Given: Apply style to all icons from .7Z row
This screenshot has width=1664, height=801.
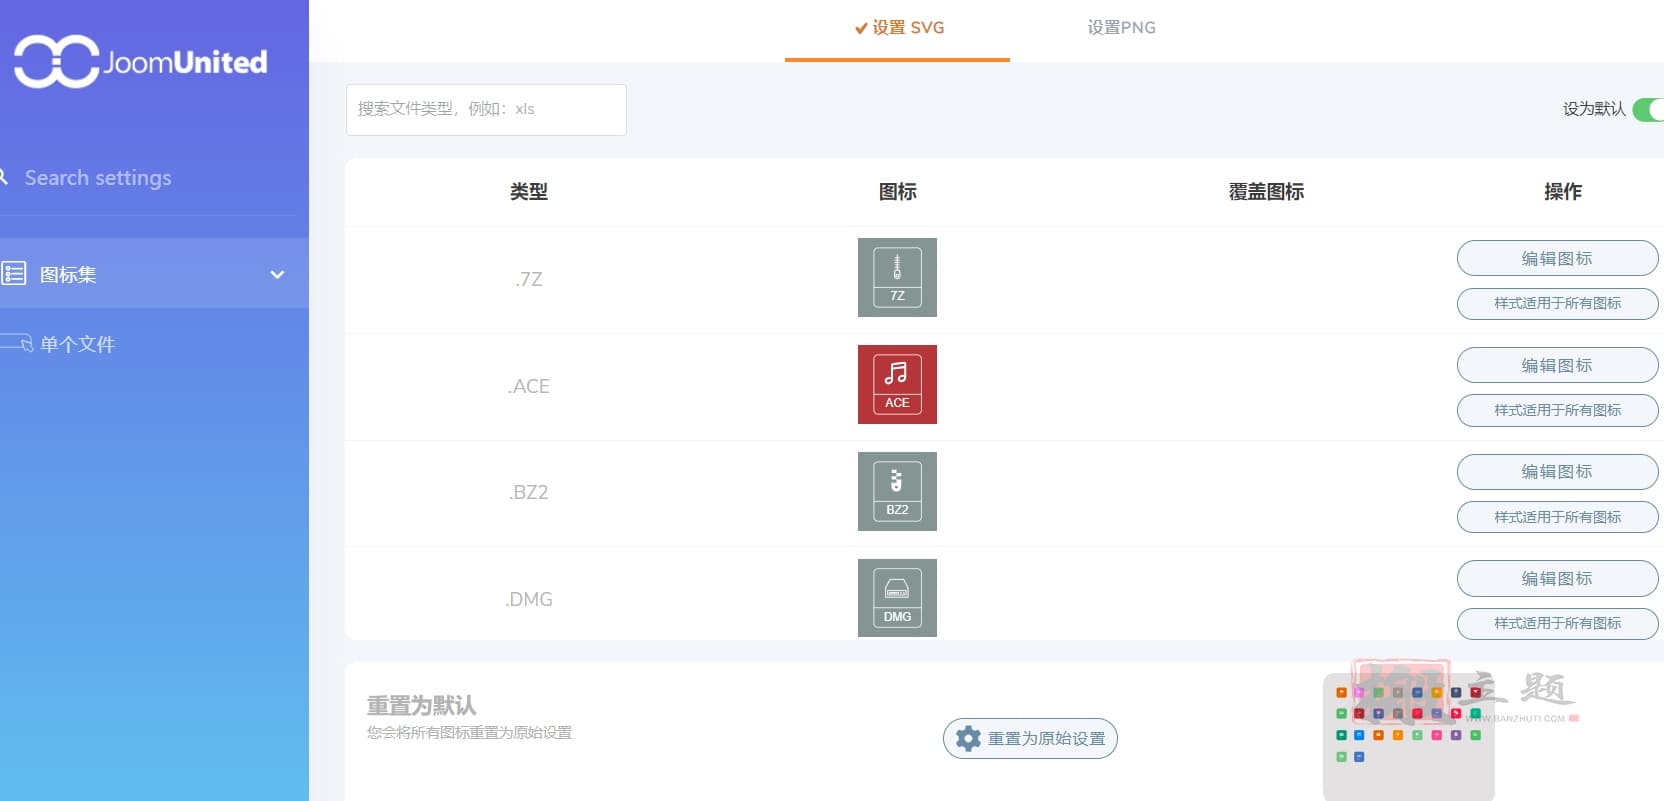Looking at the screenshot, I should click(x=1557, y=303).
